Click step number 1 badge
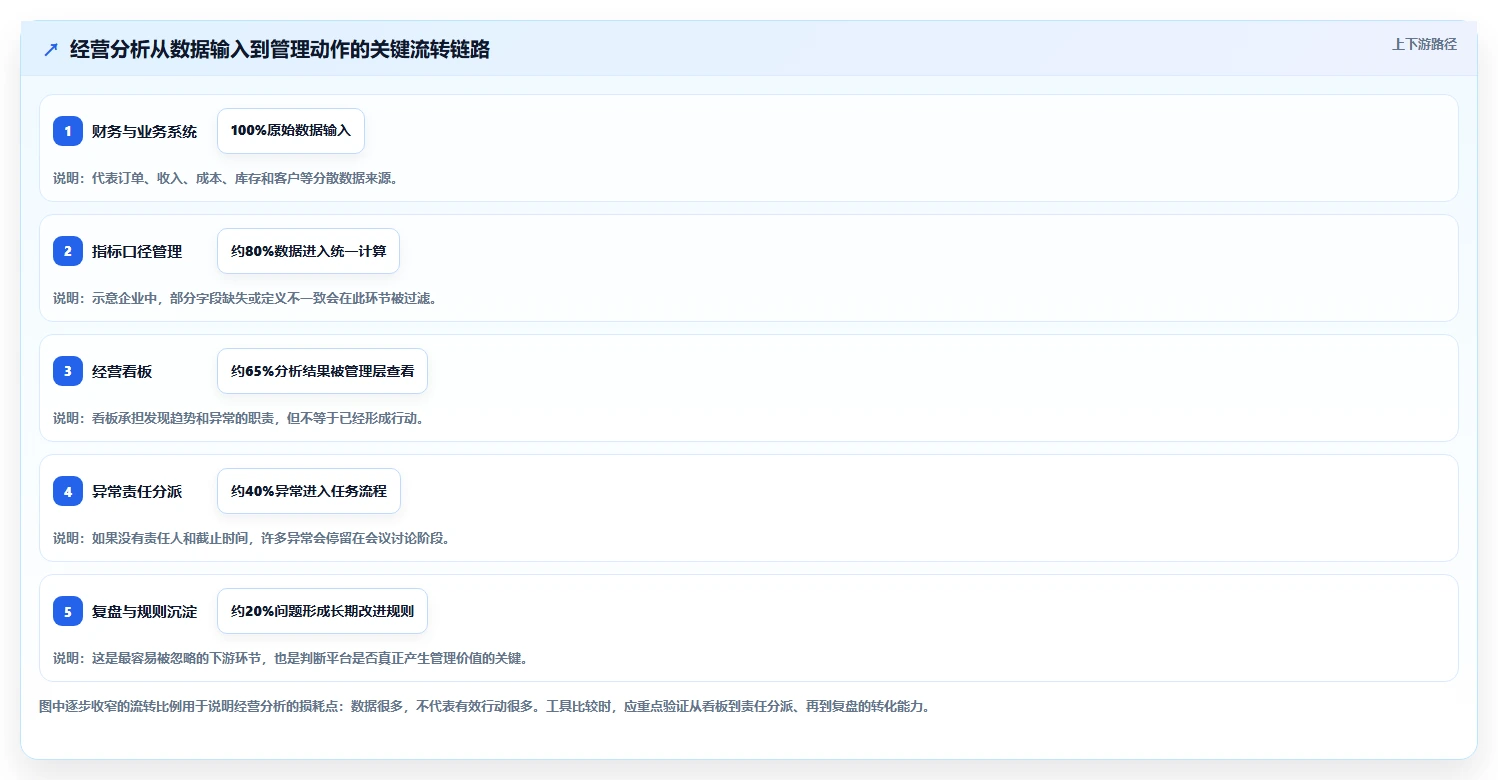 (x=68, y=131)
